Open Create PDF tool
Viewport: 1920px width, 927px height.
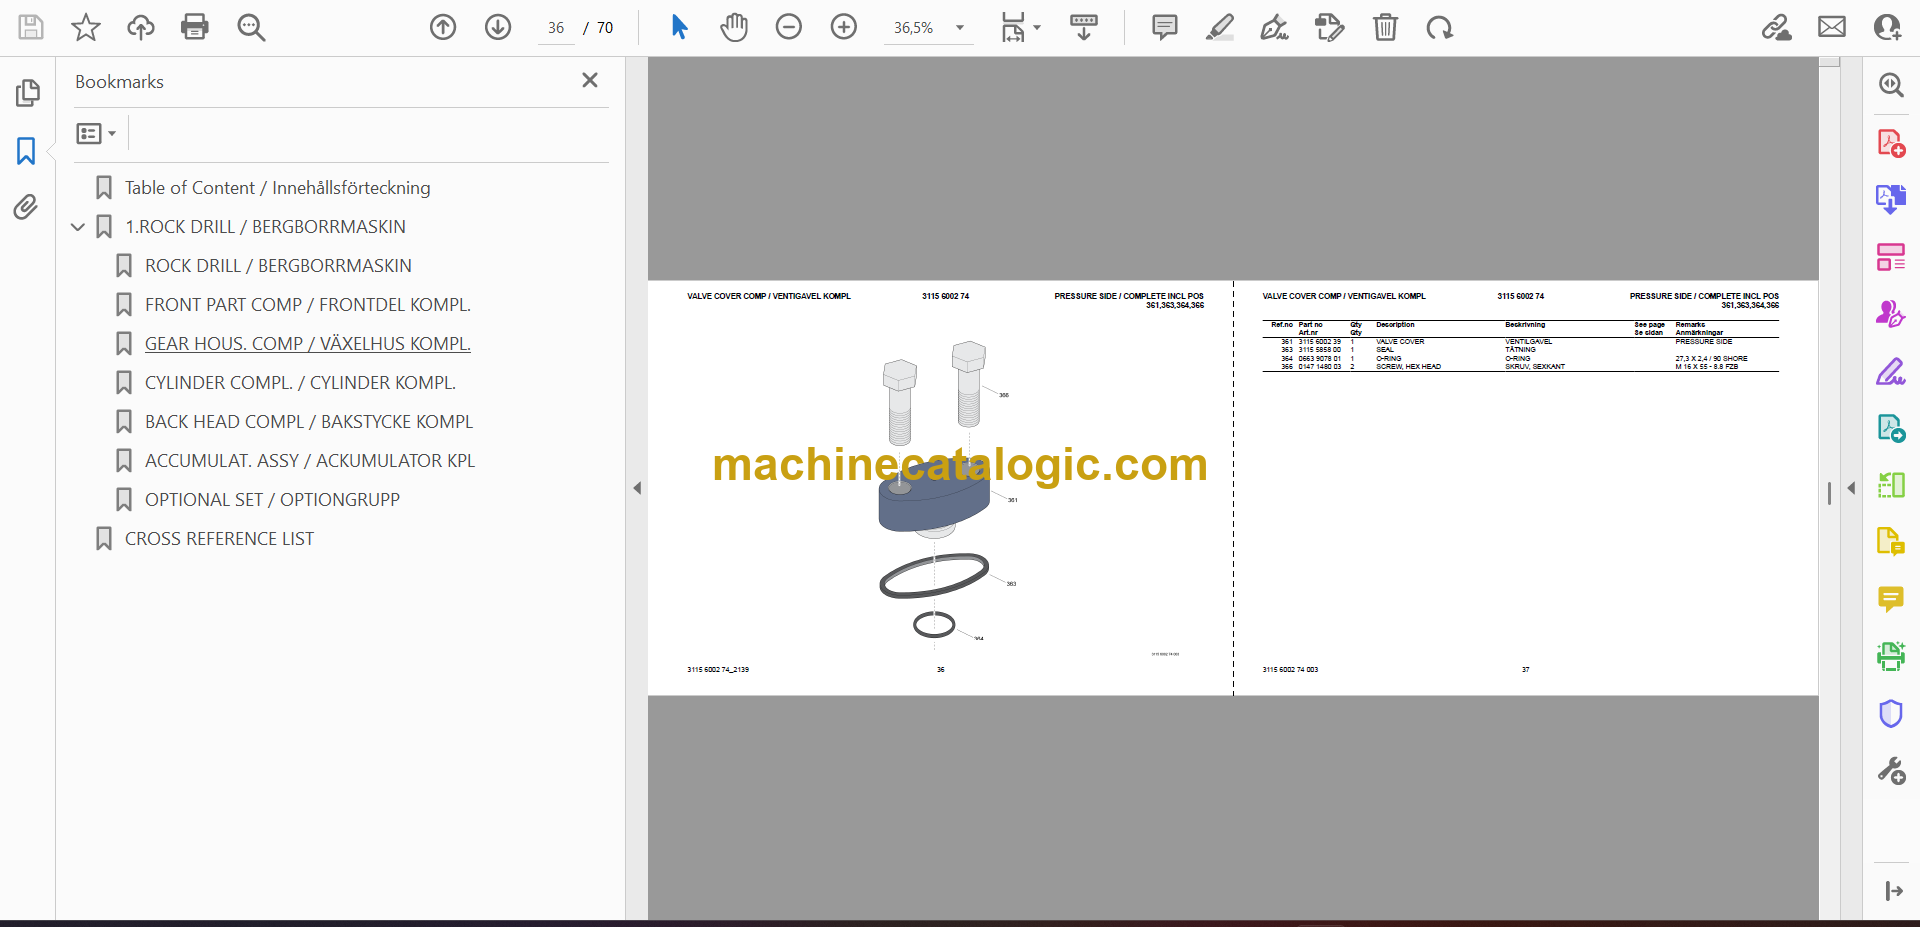click(x=1891, y=143)
